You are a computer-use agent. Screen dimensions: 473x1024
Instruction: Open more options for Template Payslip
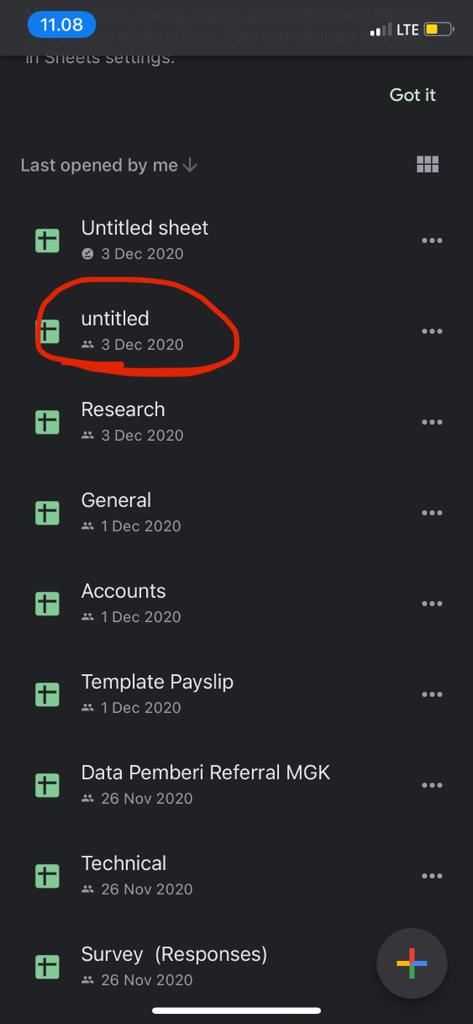(x=432, y=694)
